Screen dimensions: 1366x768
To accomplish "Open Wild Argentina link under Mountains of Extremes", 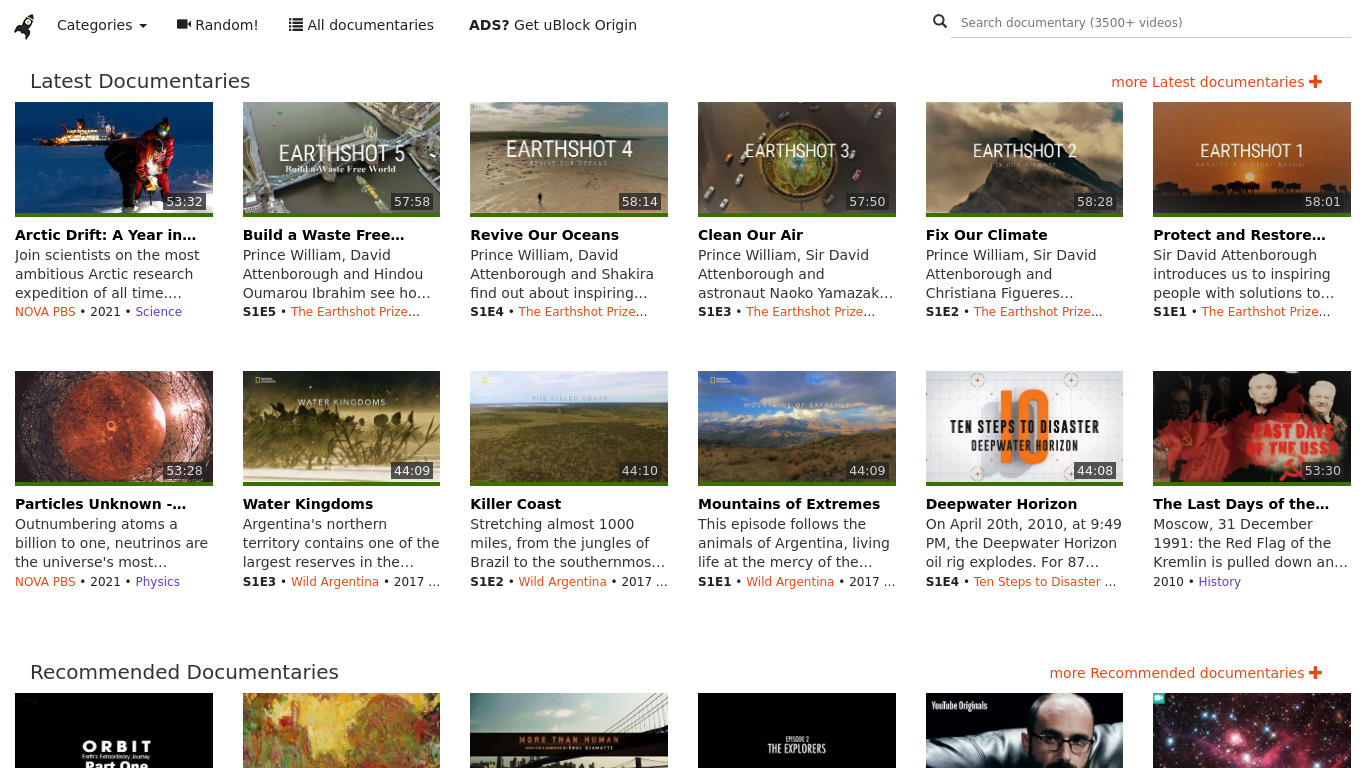I will 790,582.
